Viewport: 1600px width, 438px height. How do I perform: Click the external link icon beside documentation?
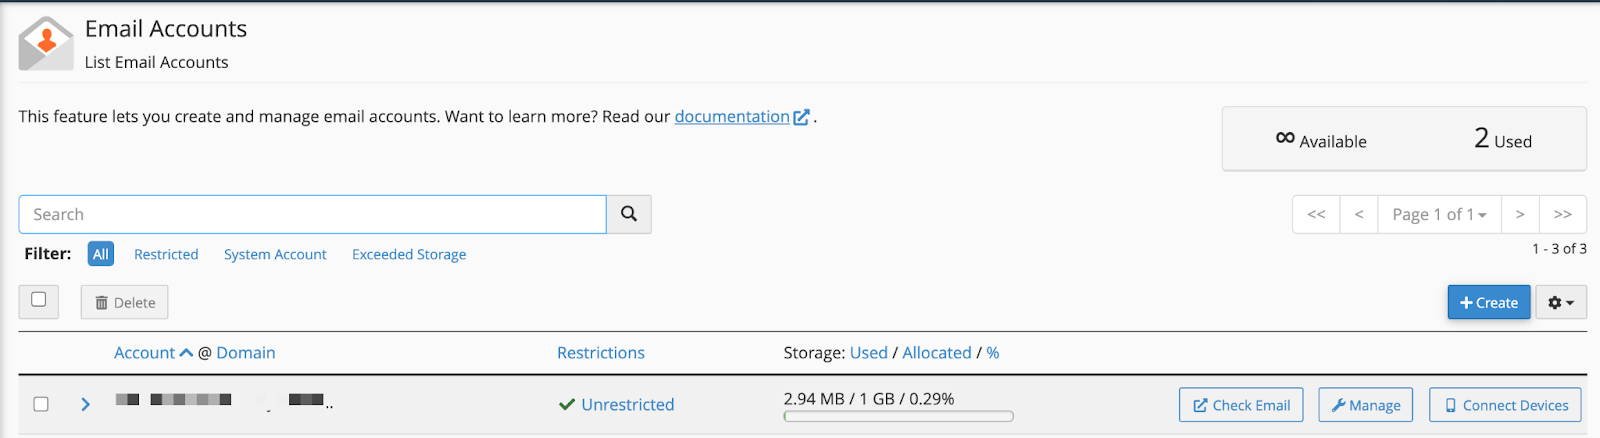tap(801, 117)
